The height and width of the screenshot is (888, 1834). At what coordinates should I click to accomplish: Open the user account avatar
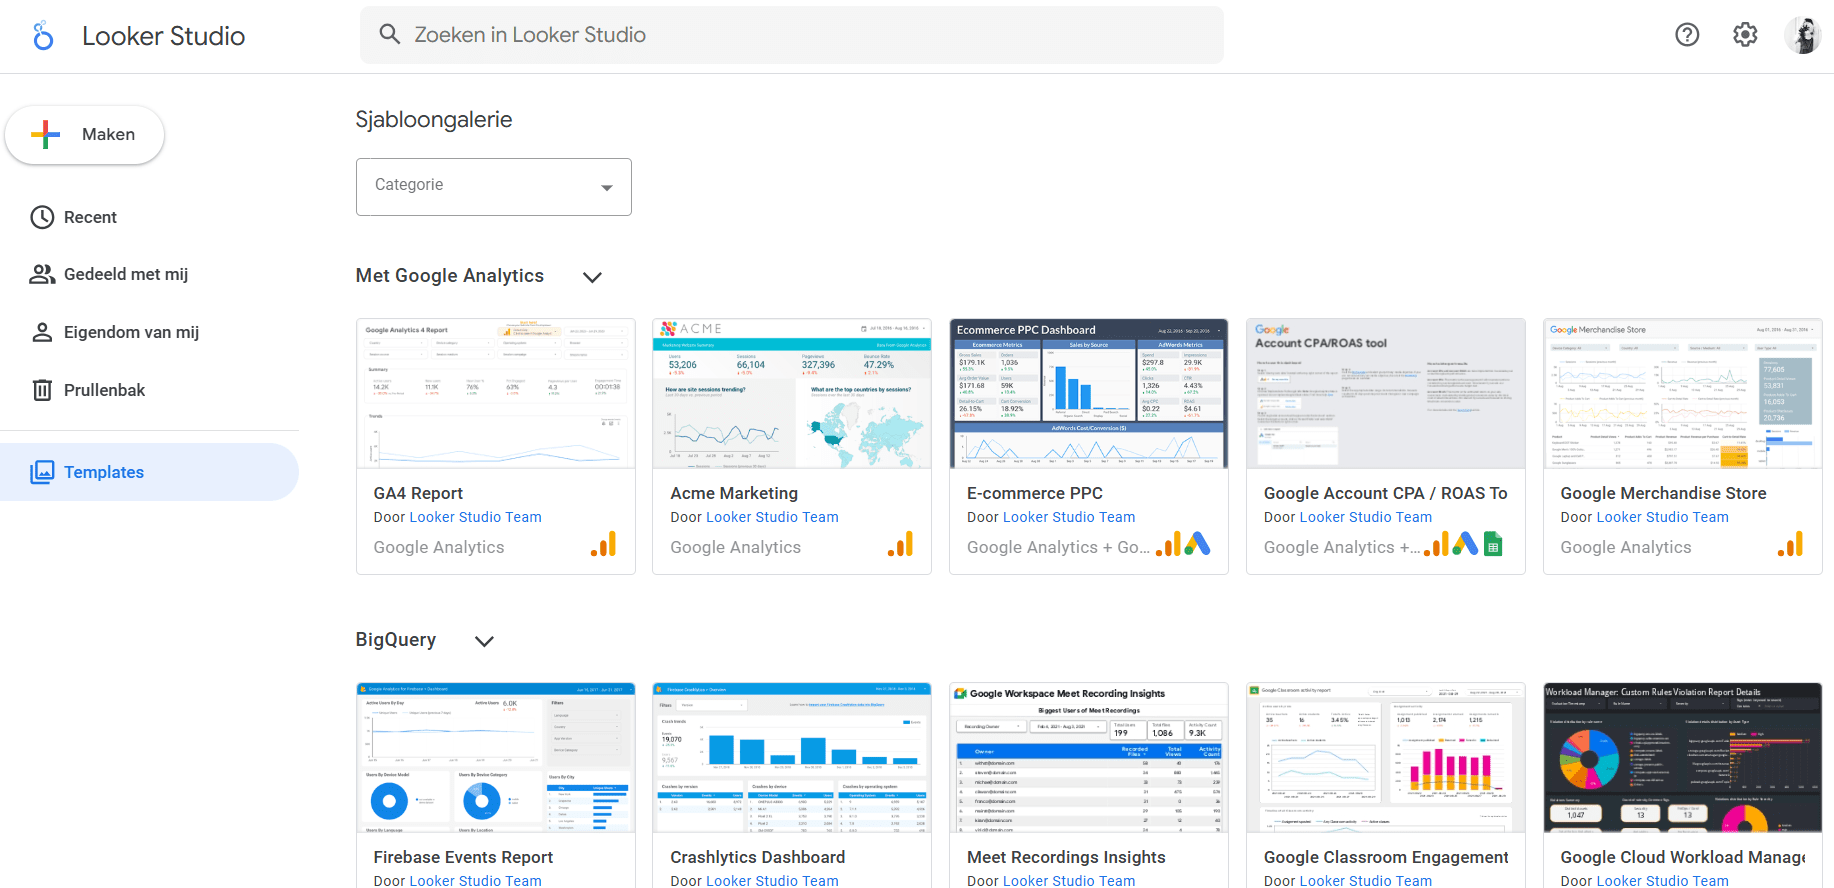point(1803,35)
